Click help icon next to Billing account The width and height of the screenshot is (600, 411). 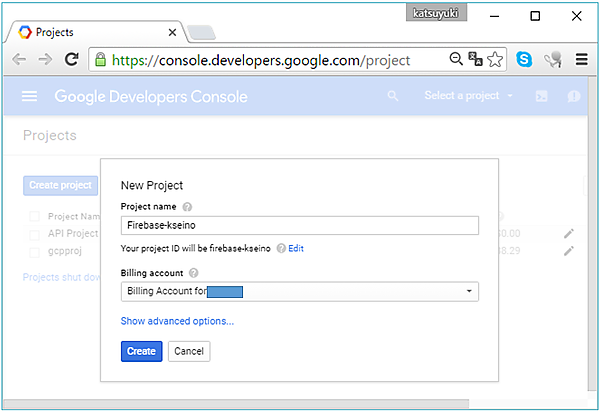194,273
